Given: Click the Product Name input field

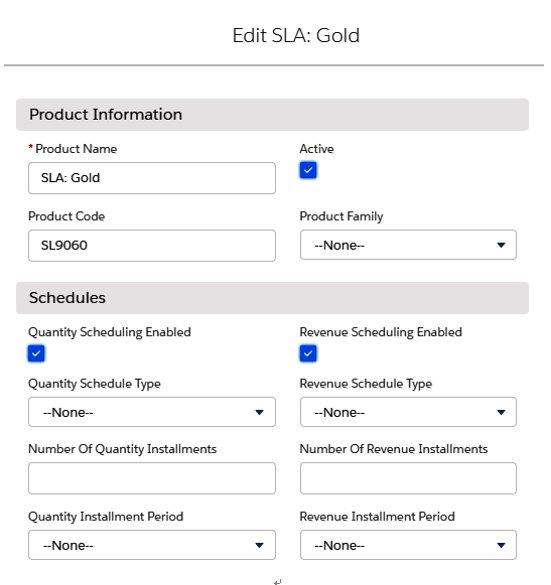Looking at the screenshot, I should tap(152, 178).
